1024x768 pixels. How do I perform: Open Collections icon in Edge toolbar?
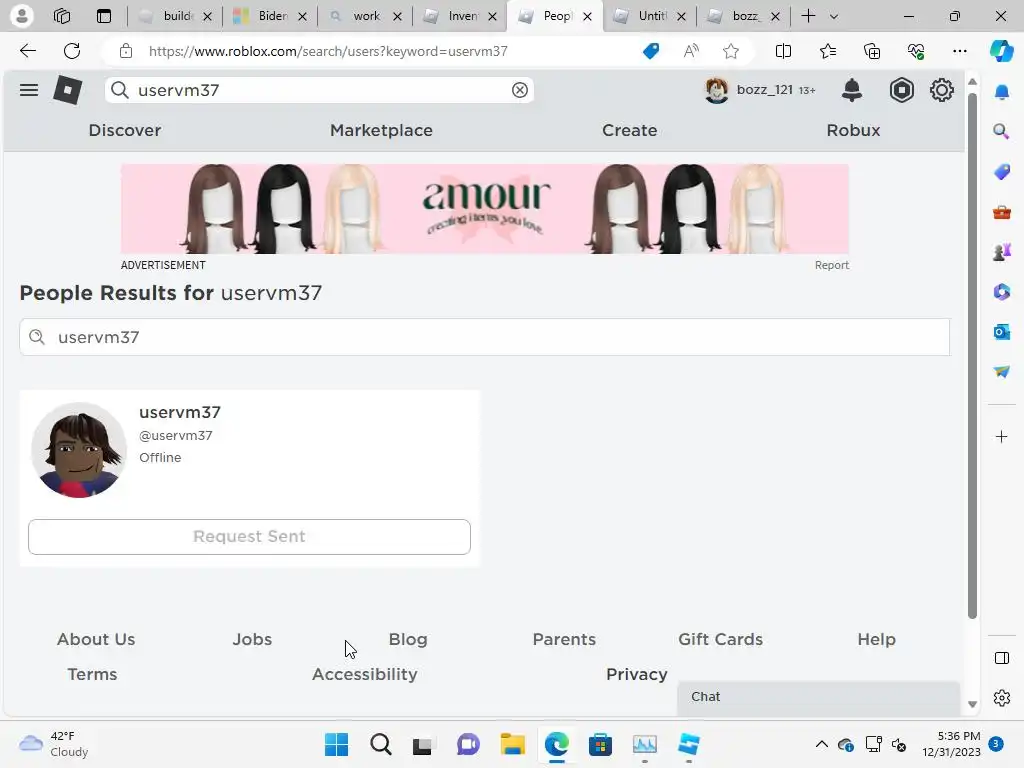(x=872, y=51)
